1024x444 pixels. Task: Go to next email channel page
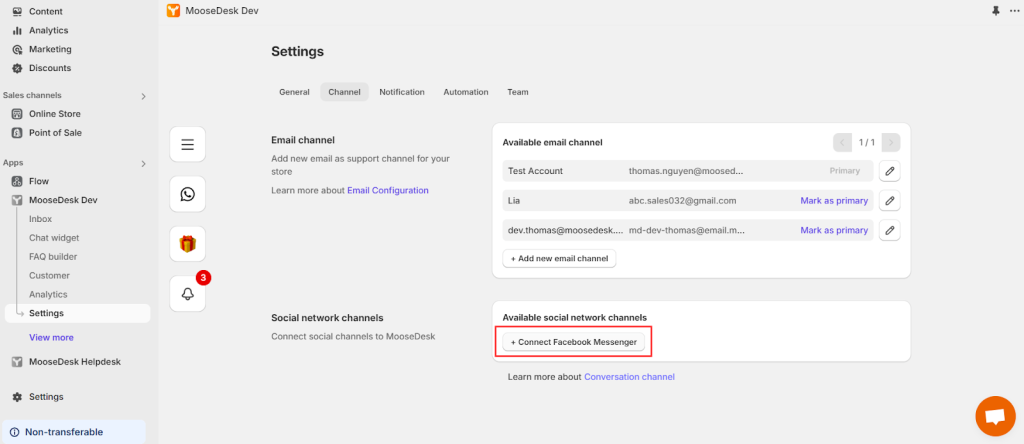(x=890, y=142)
